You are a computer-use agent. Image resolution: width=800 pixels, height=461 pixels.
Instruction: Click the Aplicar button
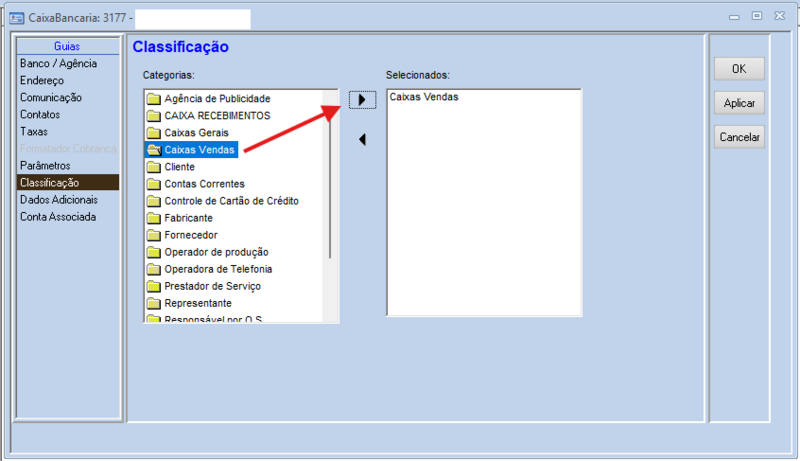pos(739,103)
